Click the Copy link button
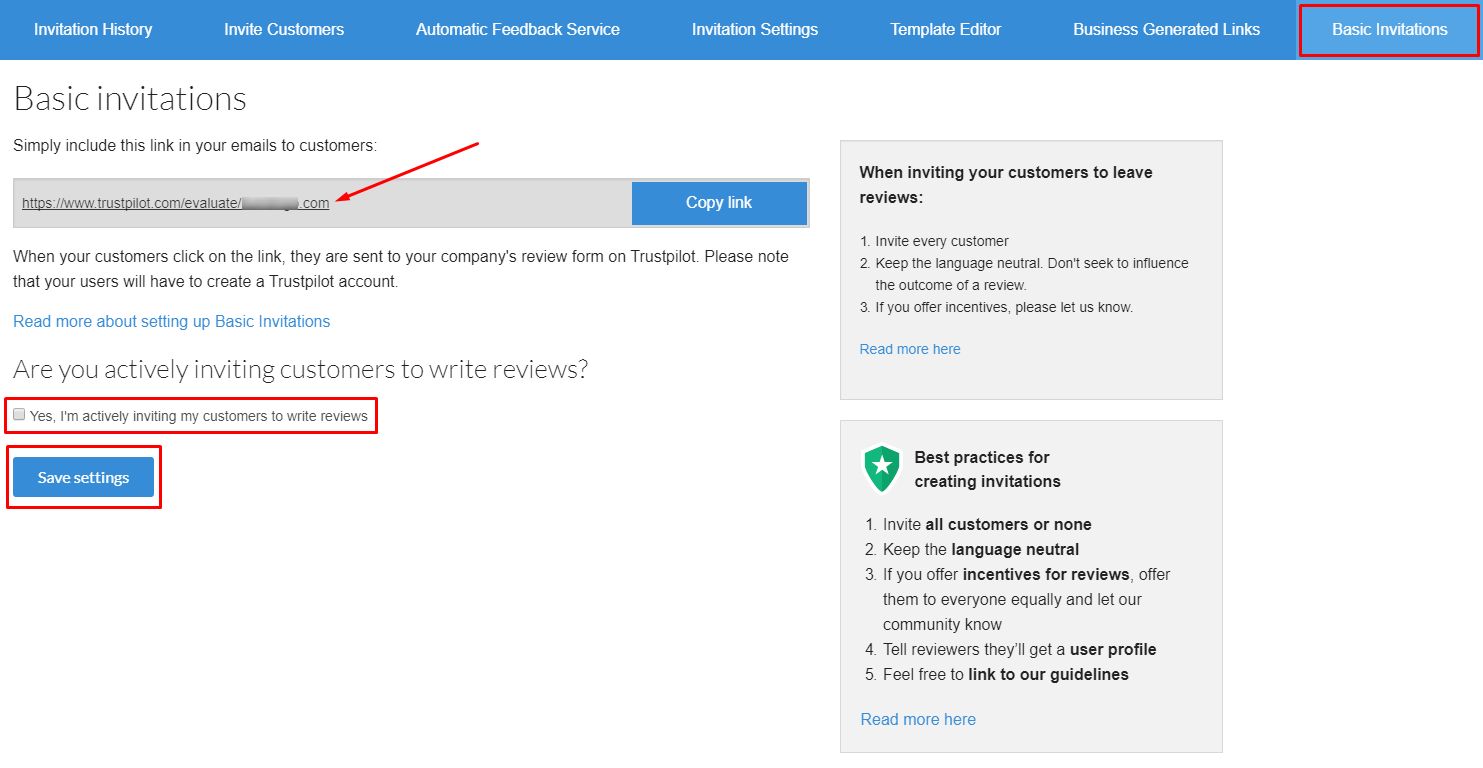Image resolution: width=1483 pixels, height=768 pixels. coord(719,203)
